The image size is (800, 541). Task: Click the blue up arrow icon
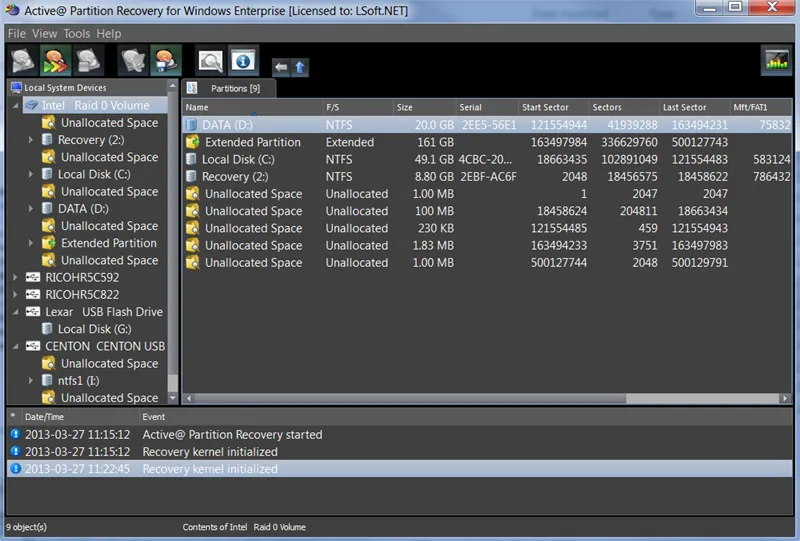pyautogui.click(x=300, y=67)
